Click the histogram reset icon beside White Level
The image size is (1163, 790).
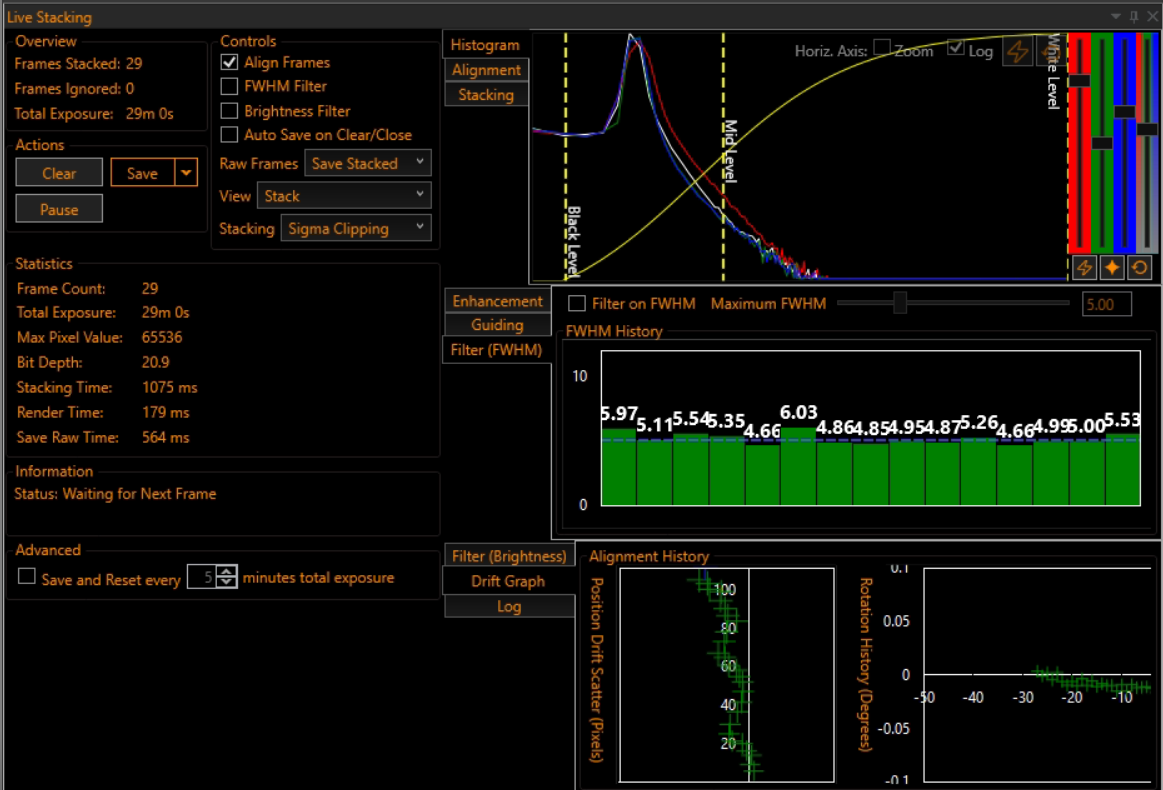pos(1049,52)
